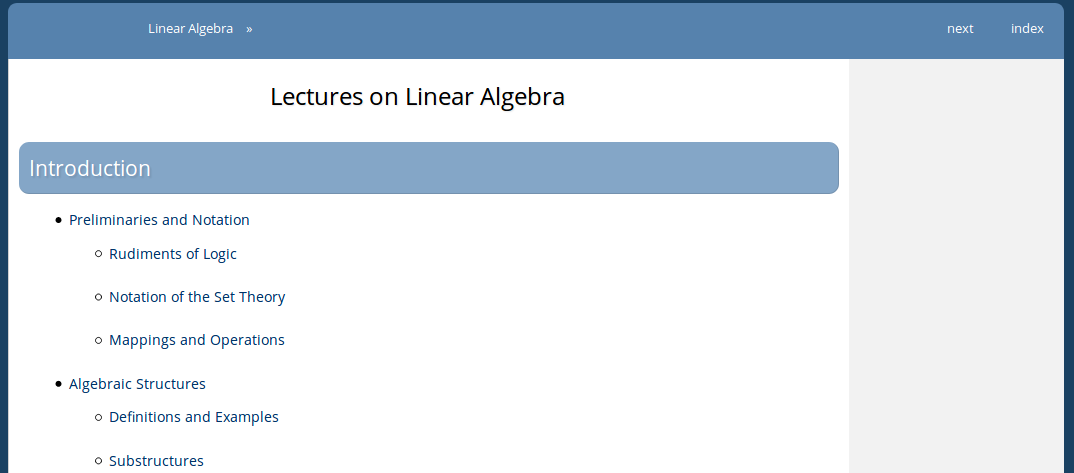Select the Lectures on Linear Algebra title
Image resolution: width=1074 pixels, height=473 pixels.
[x=417, y=97]
